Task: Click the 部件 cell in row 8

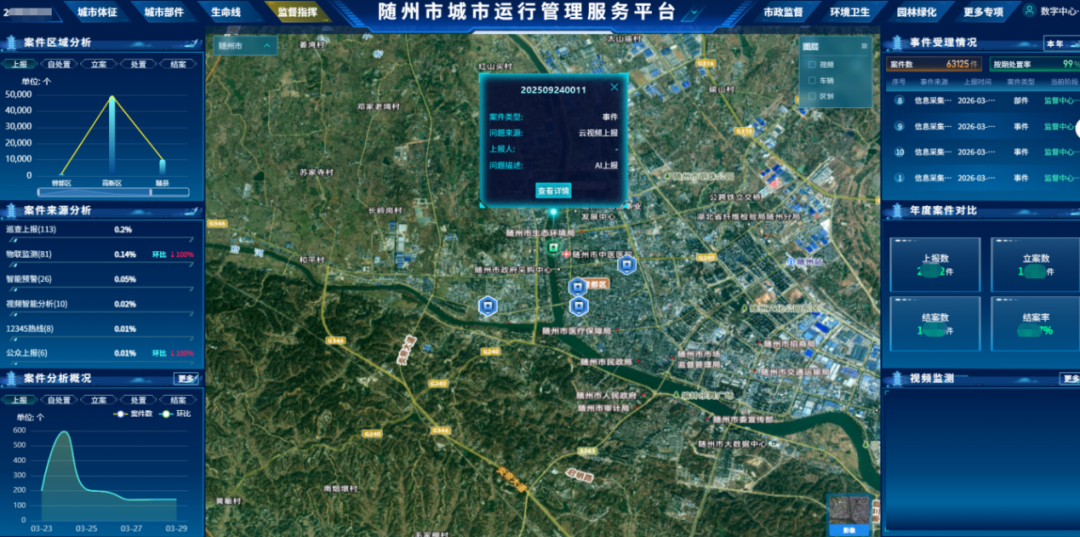Action: (x=1021, y=101)
